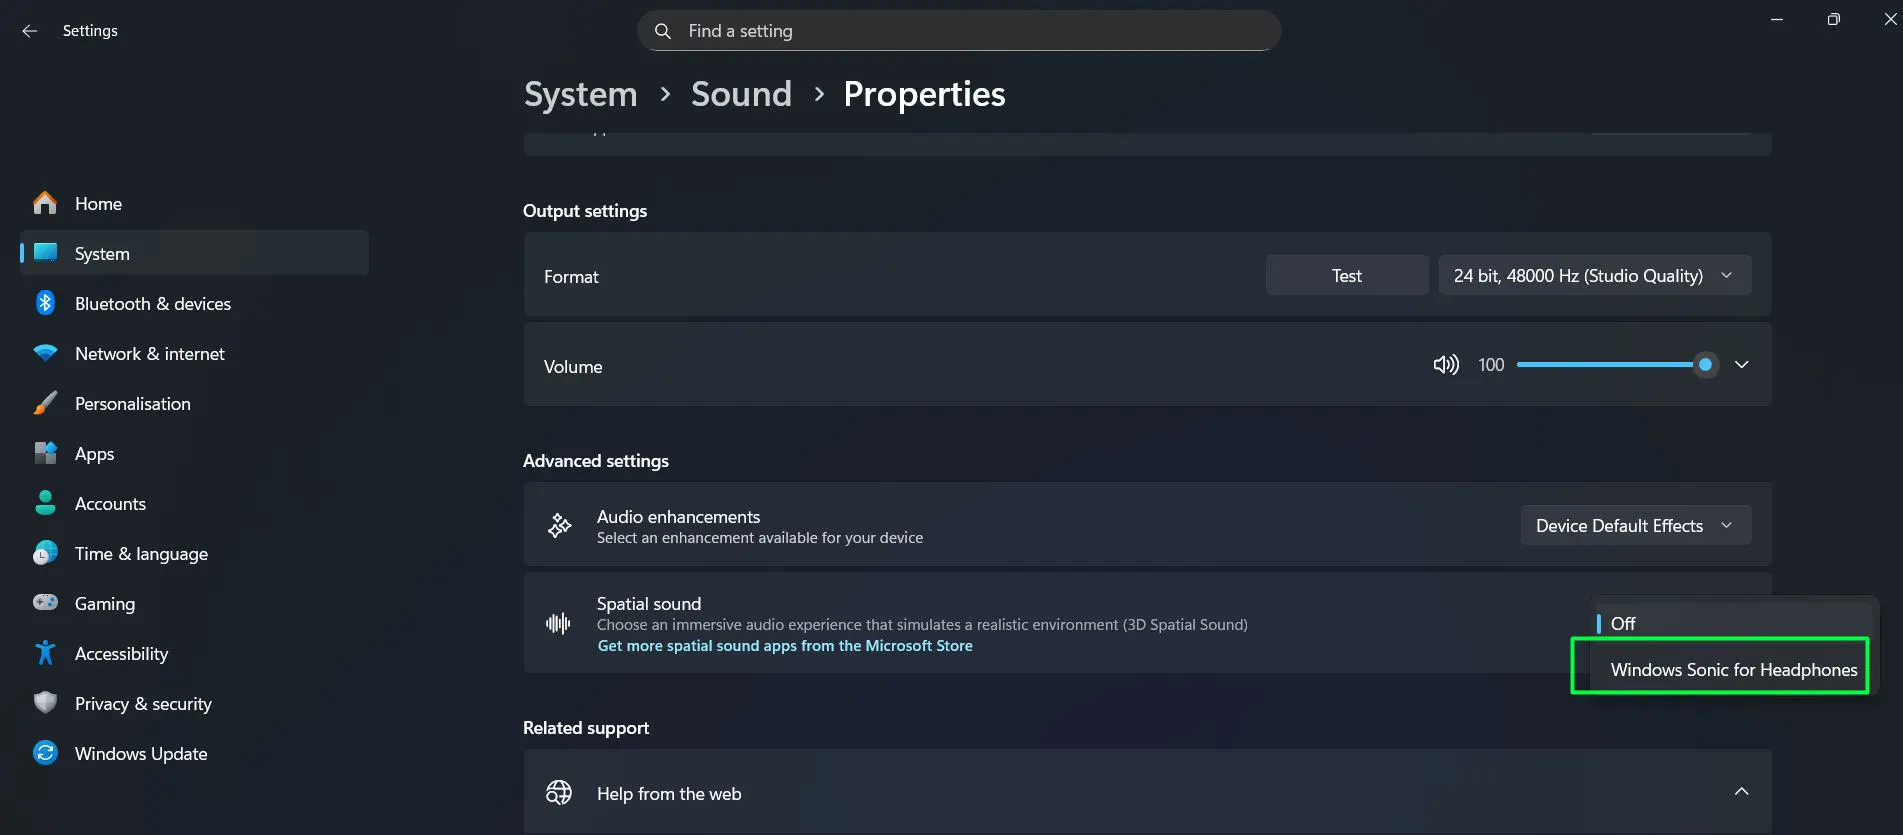The height and width of the screenshot is (835, 1903).
Task: Click the Spatial sound waveform icon
Action: [x=558, y=624]
